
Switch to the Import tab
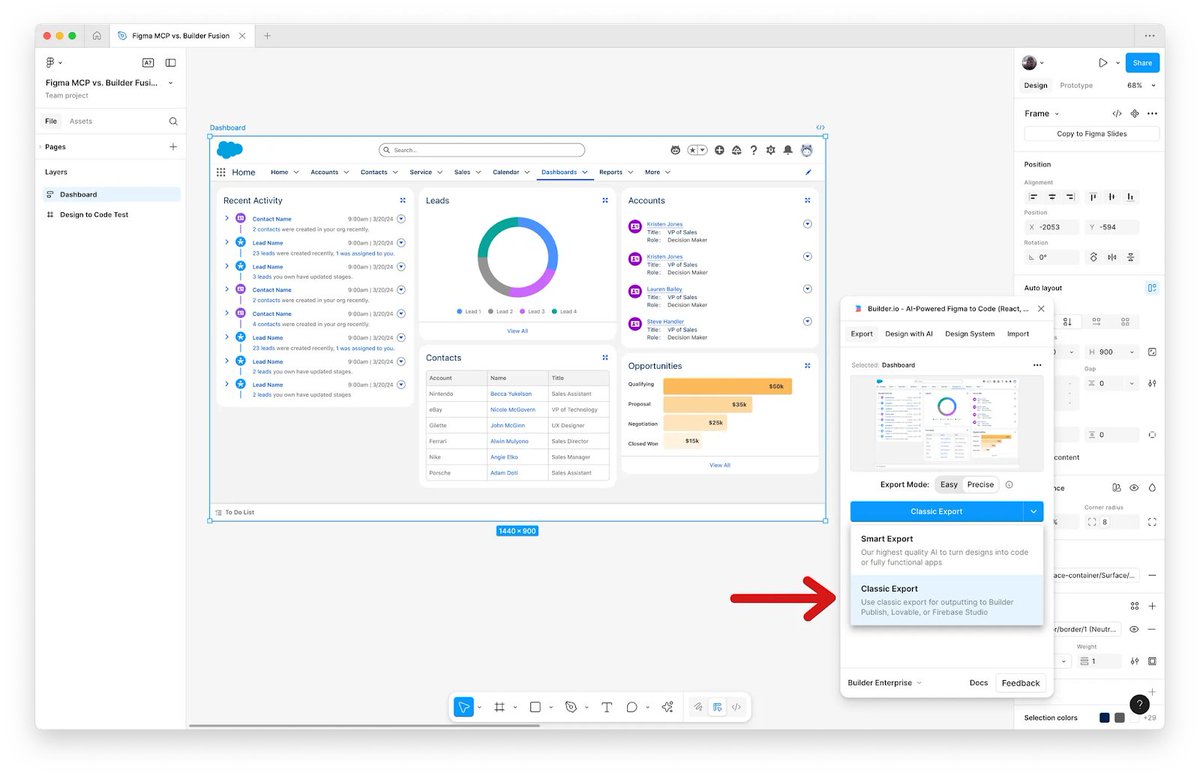(1018, 334)
